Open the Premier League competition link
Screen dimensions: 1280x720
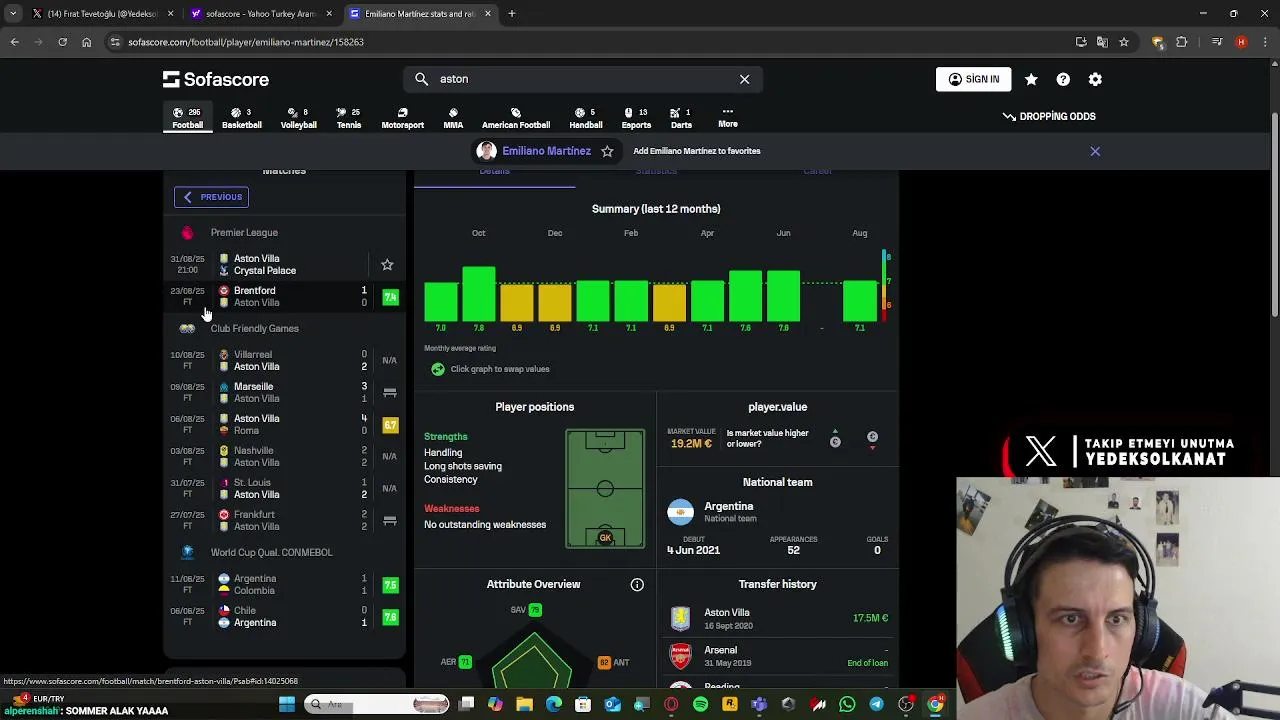244,233
